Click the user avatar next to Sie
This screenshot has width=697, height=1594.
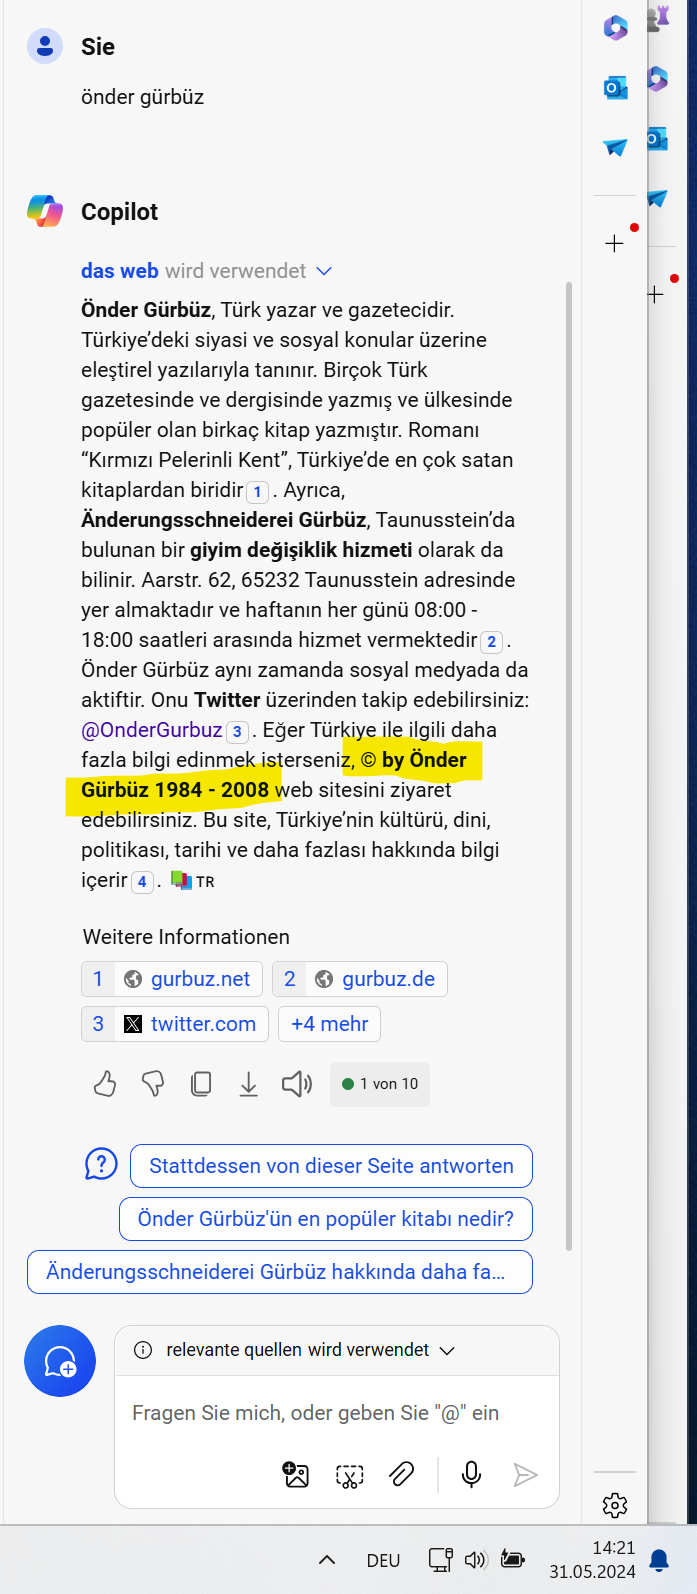point(45,46)
